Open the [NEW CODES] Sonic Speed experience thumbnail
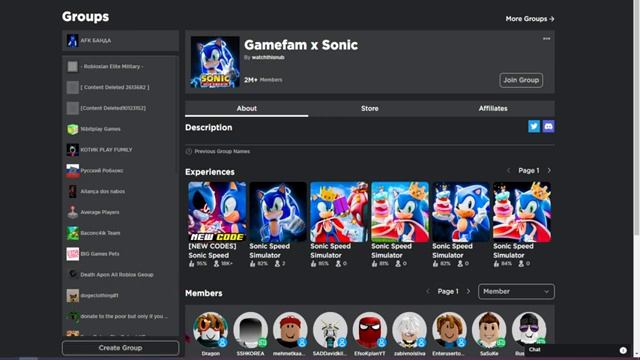This screenshot has width=640, height=360. click(x=217, y=212)
